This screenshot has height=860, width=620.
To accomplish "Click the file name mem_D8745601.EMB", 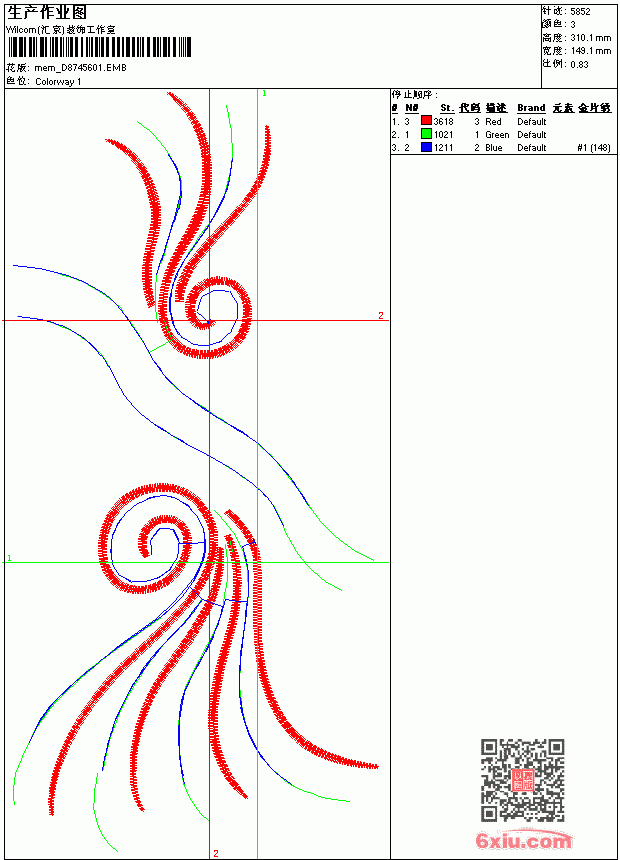I will click(80, 68).
